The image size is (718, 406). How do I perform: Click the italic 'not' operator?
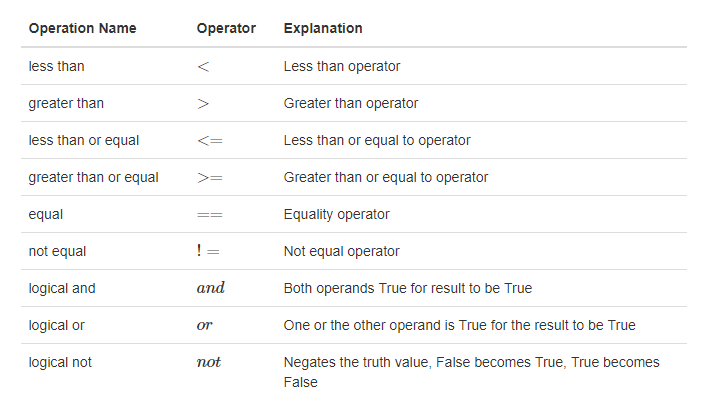[x=209, y=362]
